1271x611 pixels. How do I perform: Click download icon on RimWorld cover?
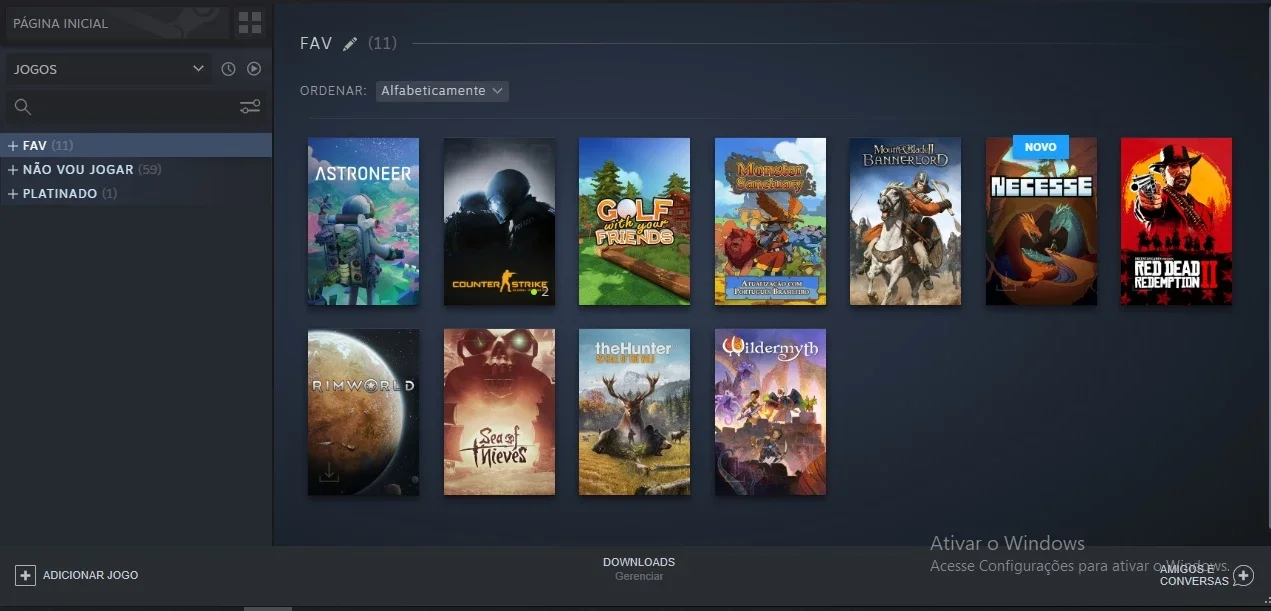click(x=329, y=473)
